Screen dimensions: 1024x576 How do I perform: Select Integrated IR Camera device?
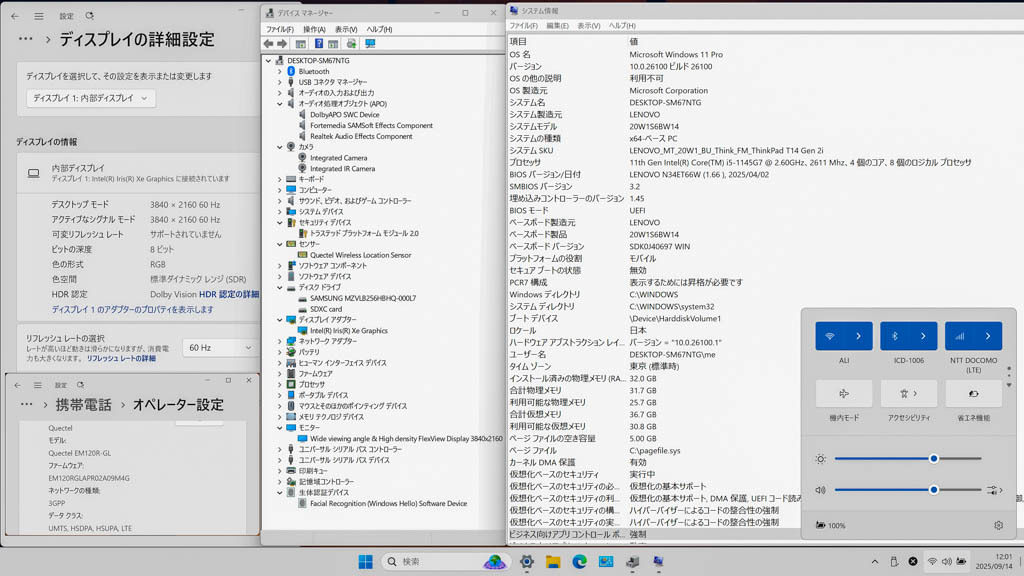coord(342,168)
